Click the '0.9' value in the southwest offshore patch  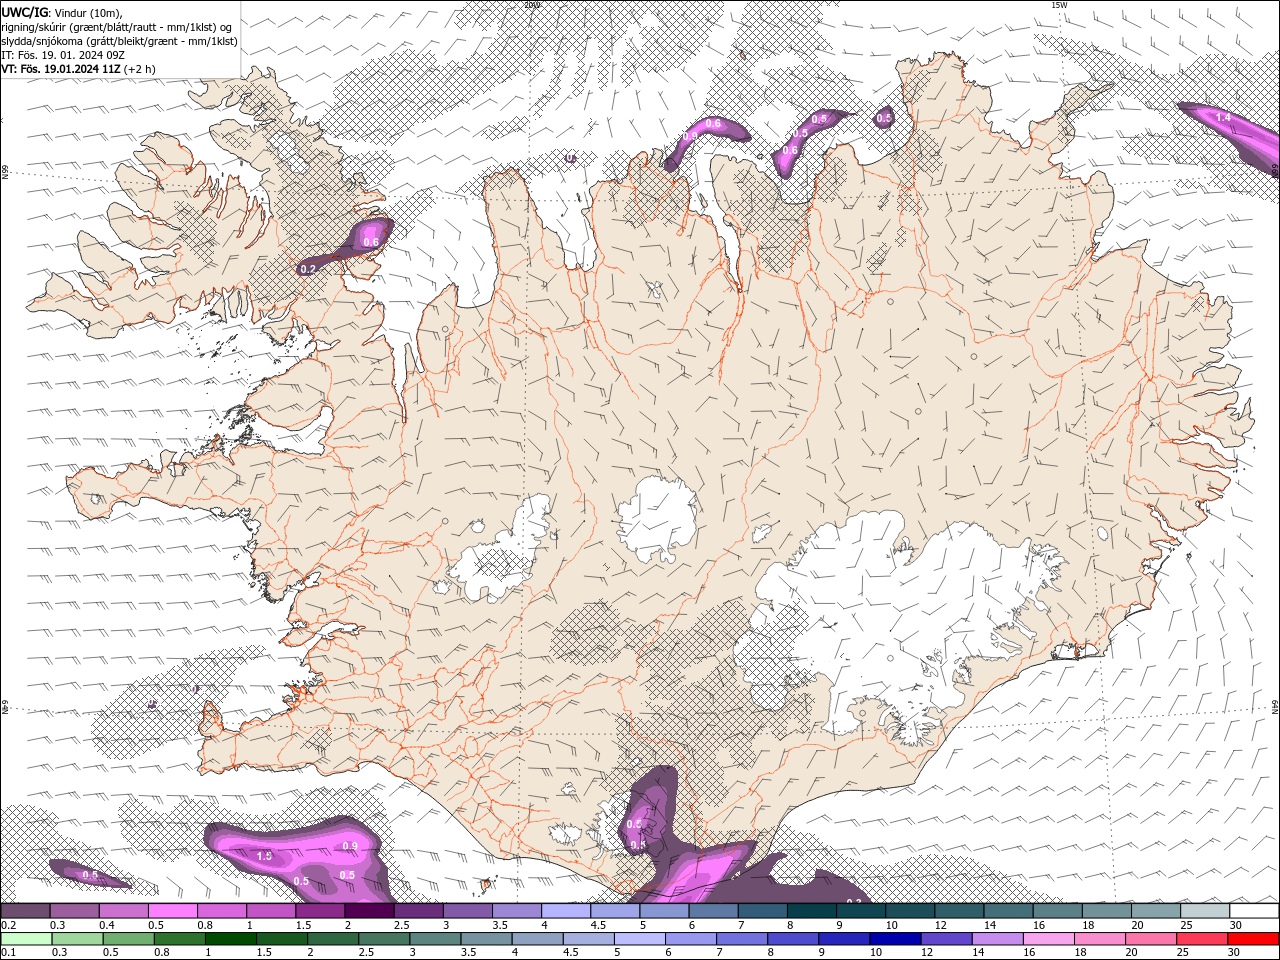click(350, 846)
